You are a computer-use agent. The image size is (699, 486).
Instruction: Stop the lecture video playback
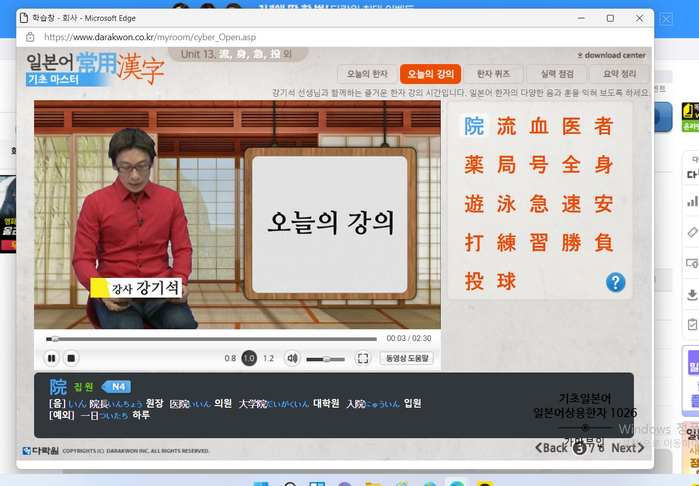click(71, 358)
